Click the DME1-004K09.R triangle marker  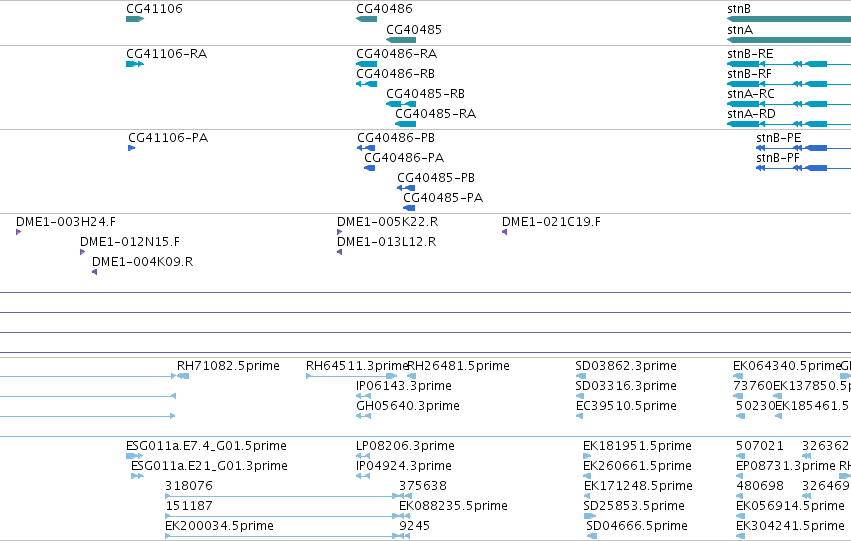[94, 272]
